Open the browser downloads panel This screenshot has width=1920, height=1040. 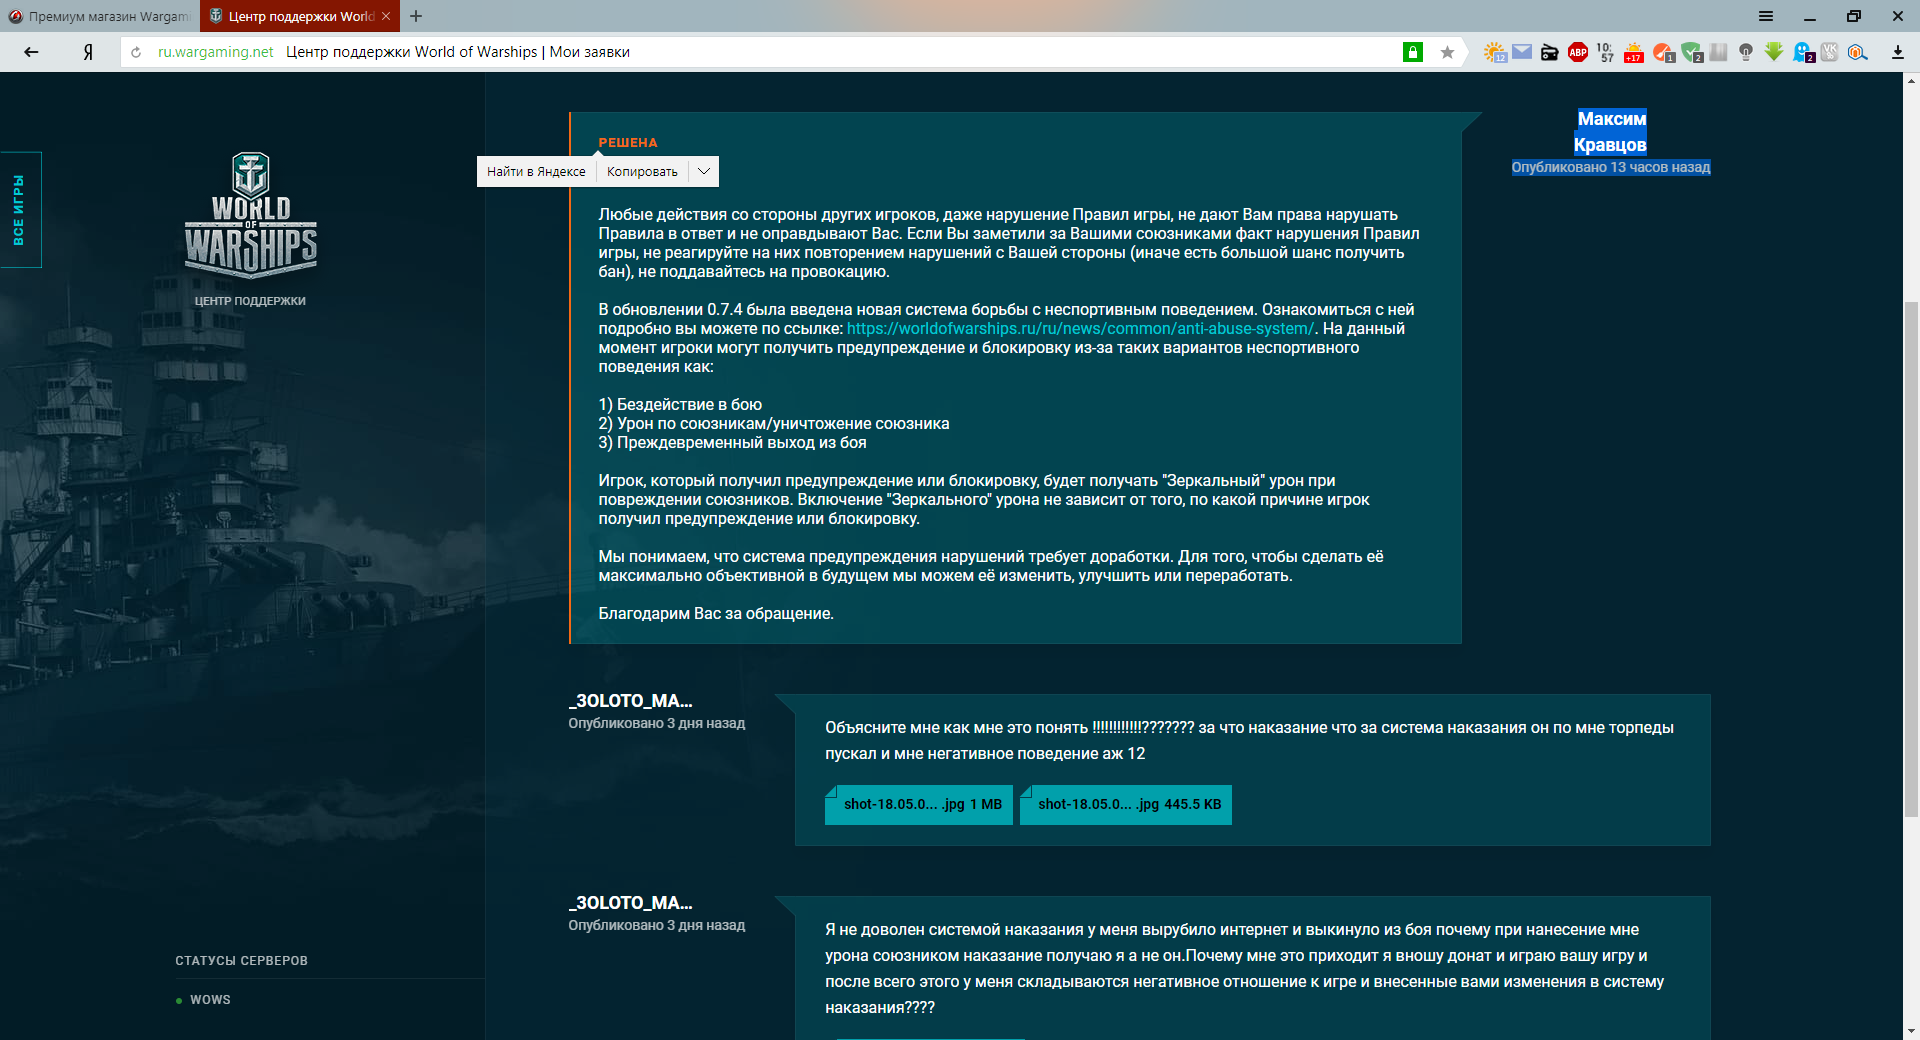click(1897, 52)
